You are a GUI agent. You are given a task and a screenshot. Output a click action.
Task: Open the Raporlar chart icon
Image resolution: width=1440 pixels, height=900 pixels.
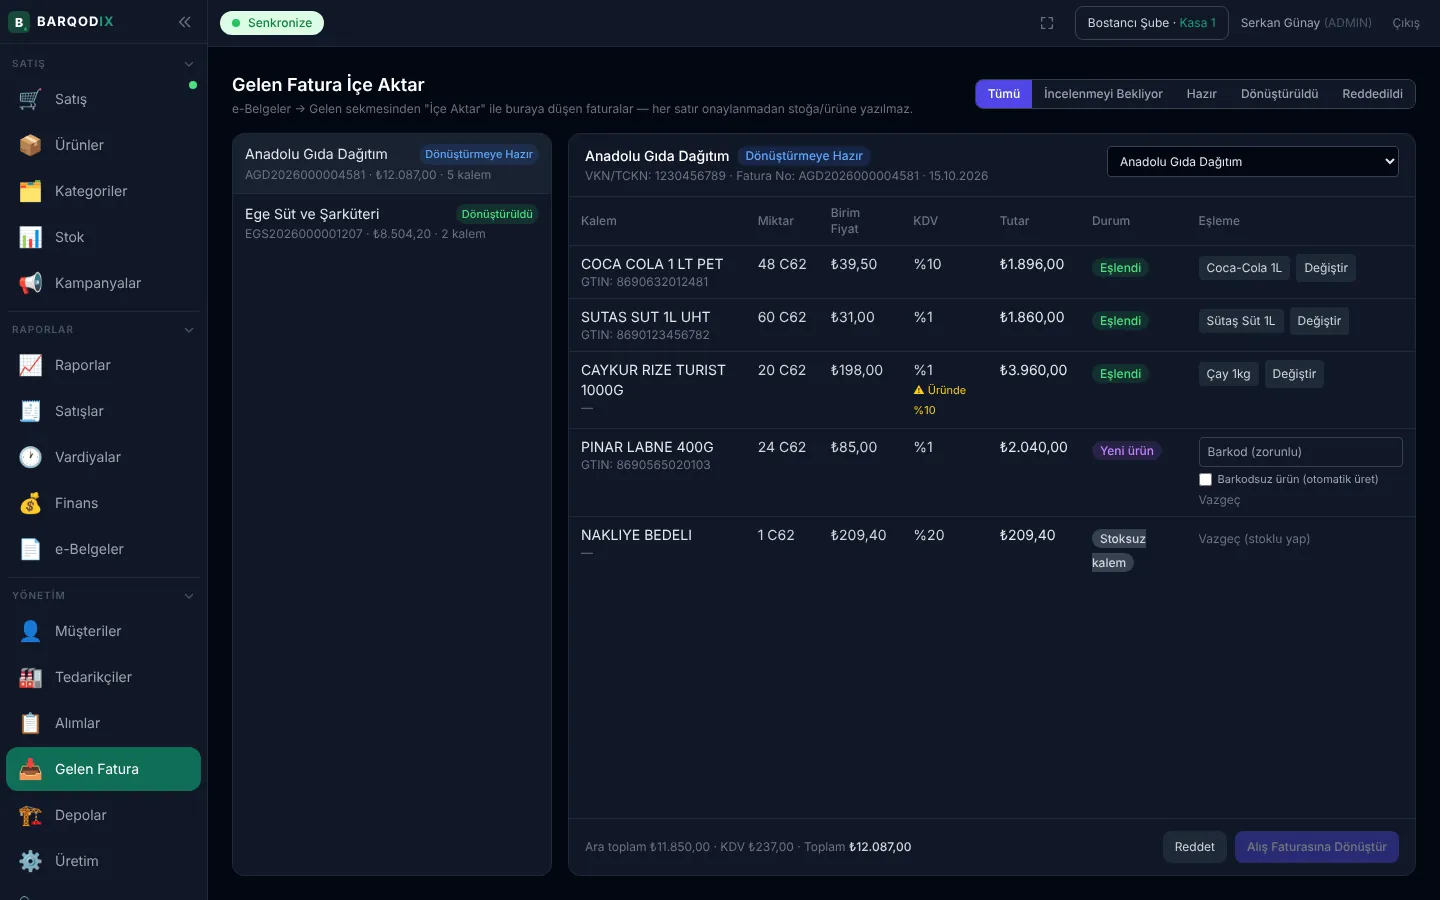[x=30, y=365]
